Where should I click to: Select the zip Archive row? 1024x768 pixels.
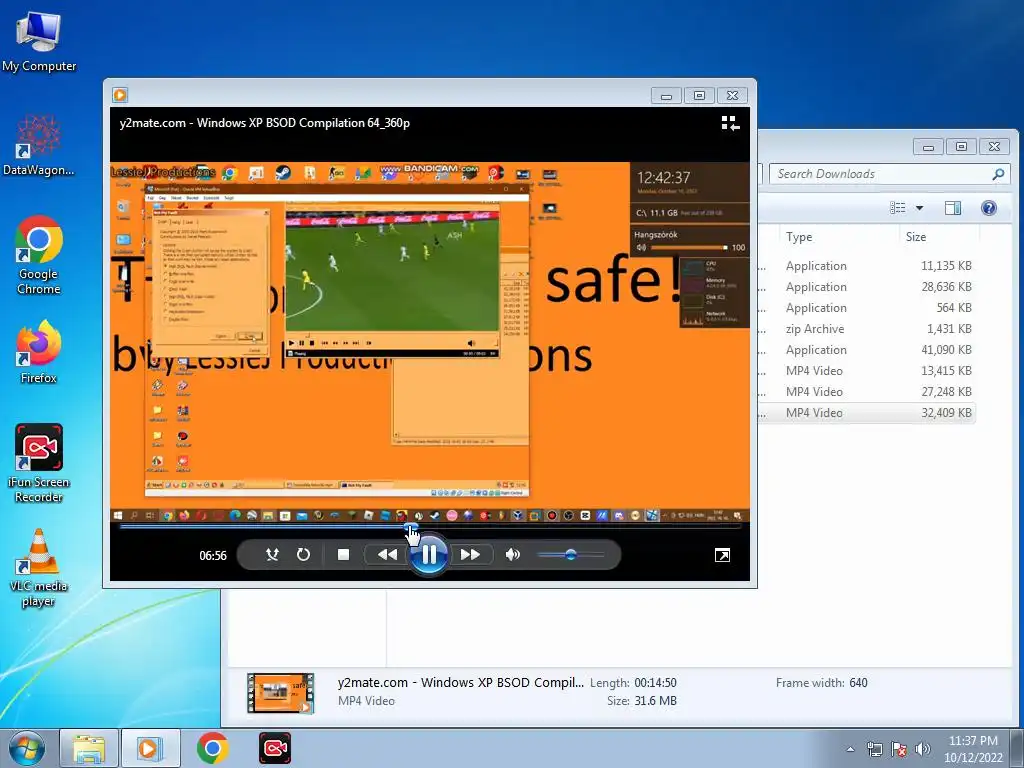click(x=867, y=329)
